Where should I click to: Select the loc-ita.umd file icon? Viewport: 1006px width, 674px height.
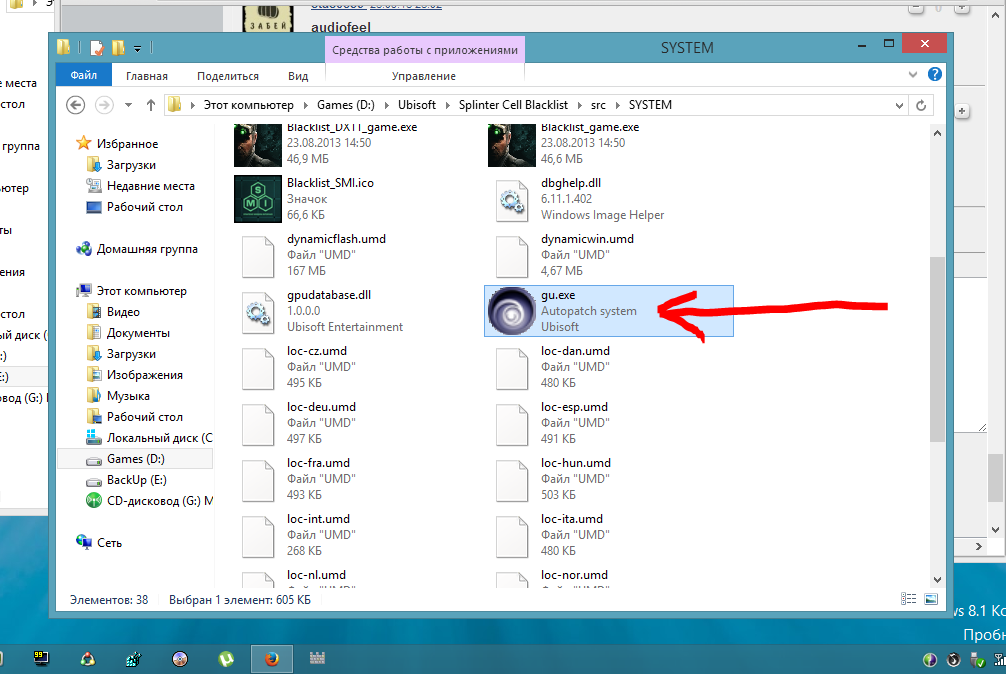511,535
